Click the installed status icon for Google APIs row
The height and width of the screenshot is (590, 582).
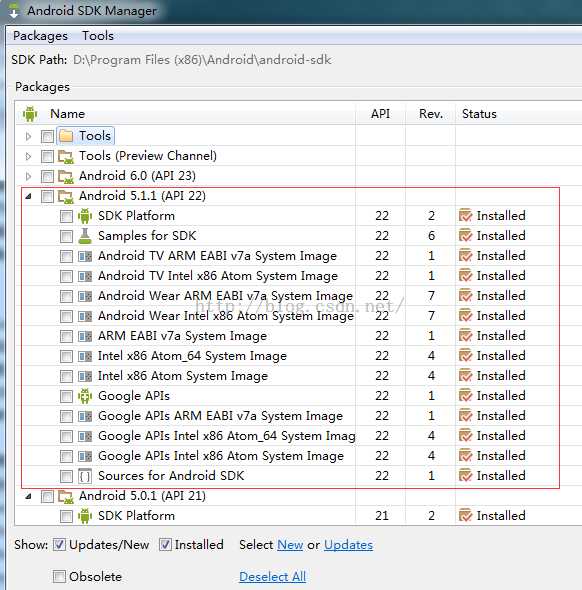[x=465, y=396]
